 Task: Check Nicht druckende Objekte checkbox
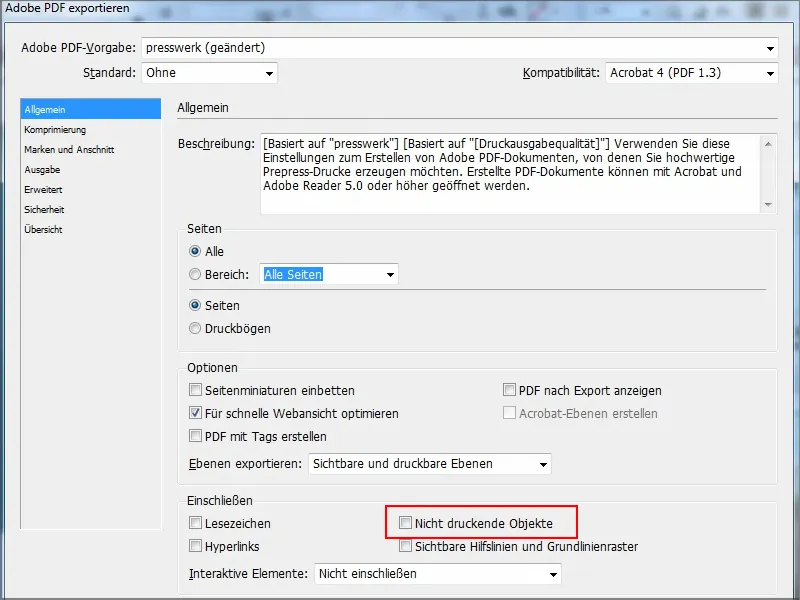(x=406, y=523)
